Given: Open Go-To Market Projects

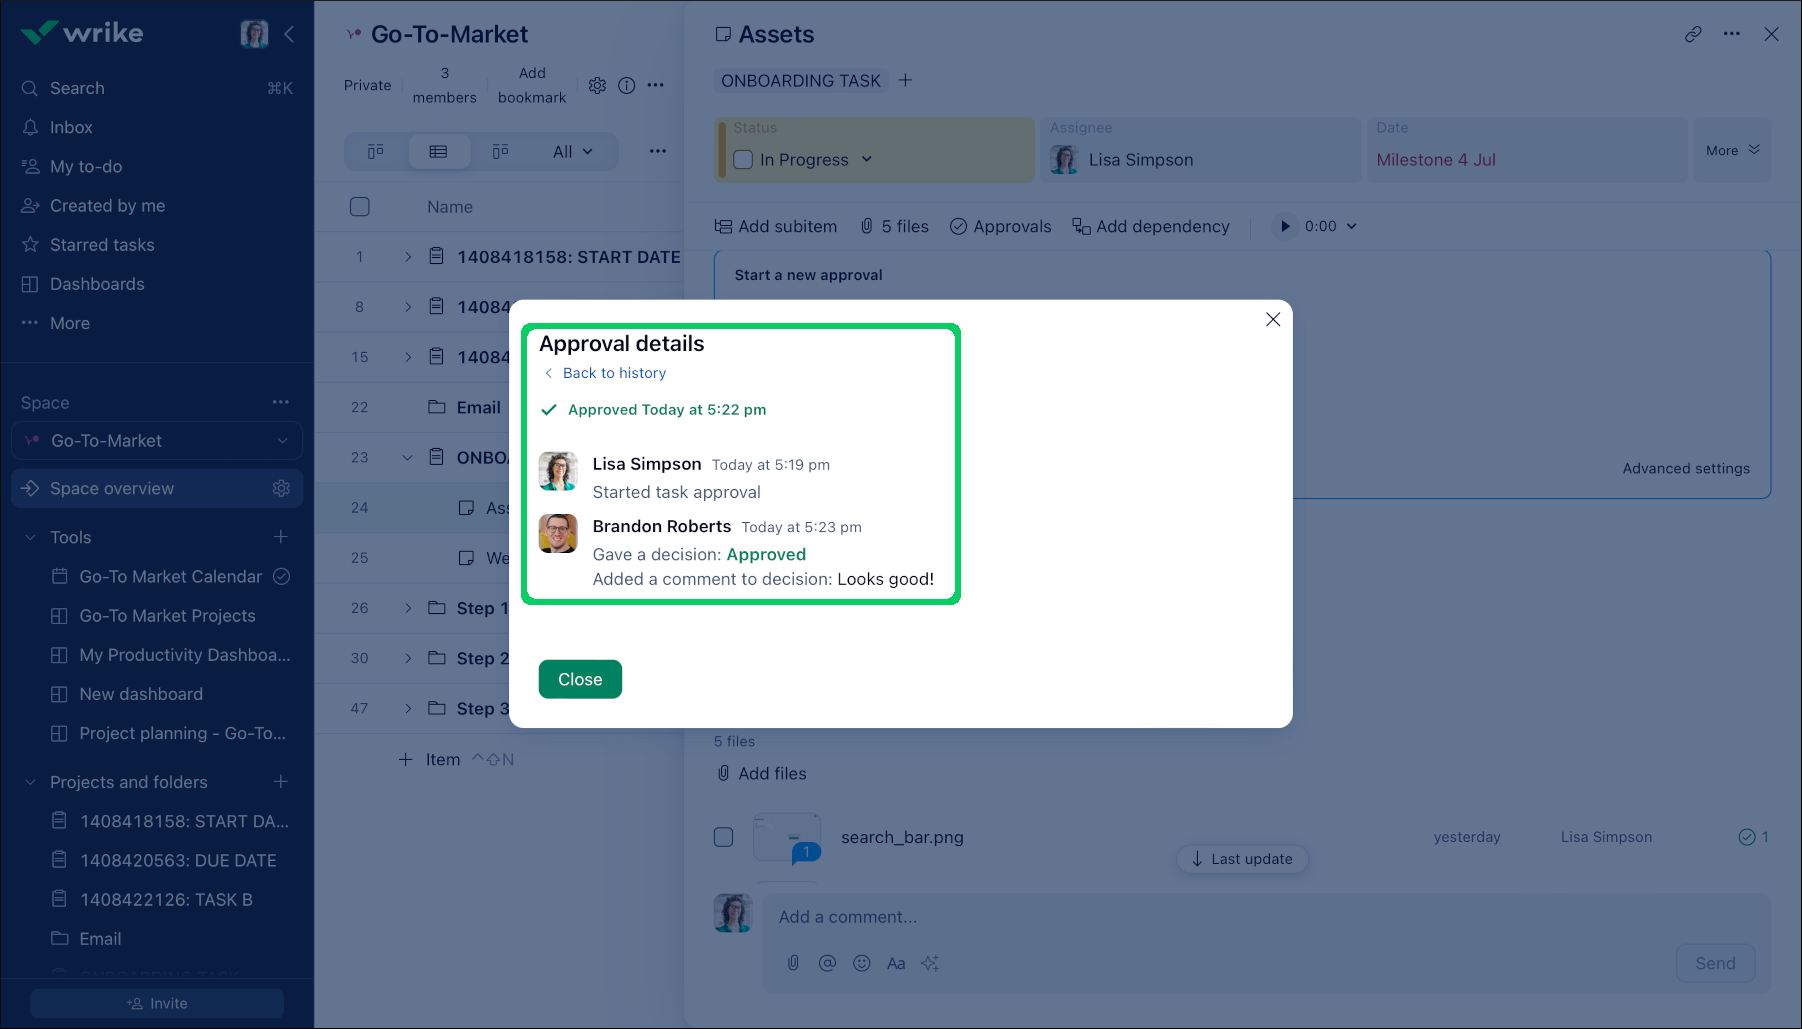Looking at the screenshot, I should coord(167,616).
